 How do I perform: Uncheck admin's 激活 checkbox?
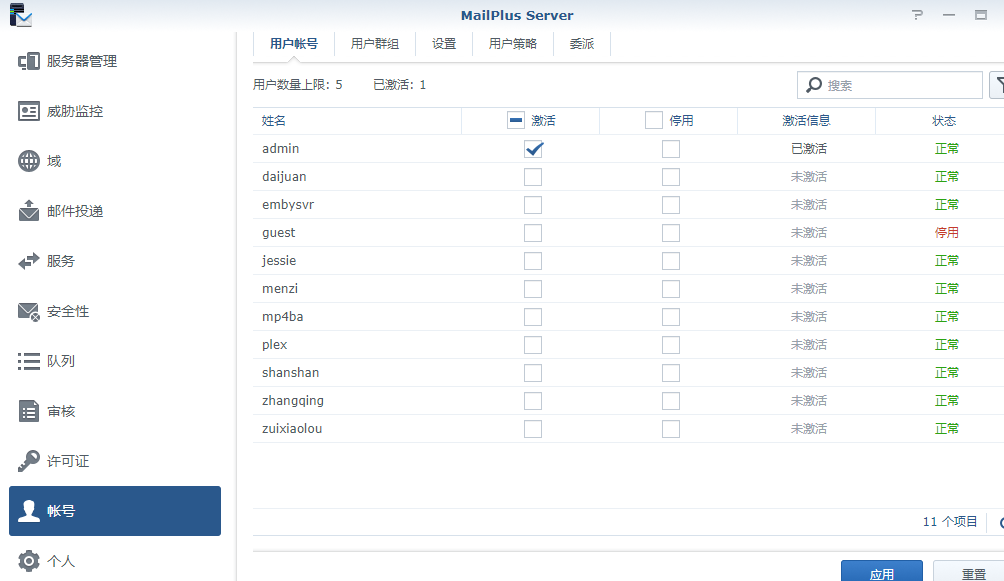click(533, 148)
